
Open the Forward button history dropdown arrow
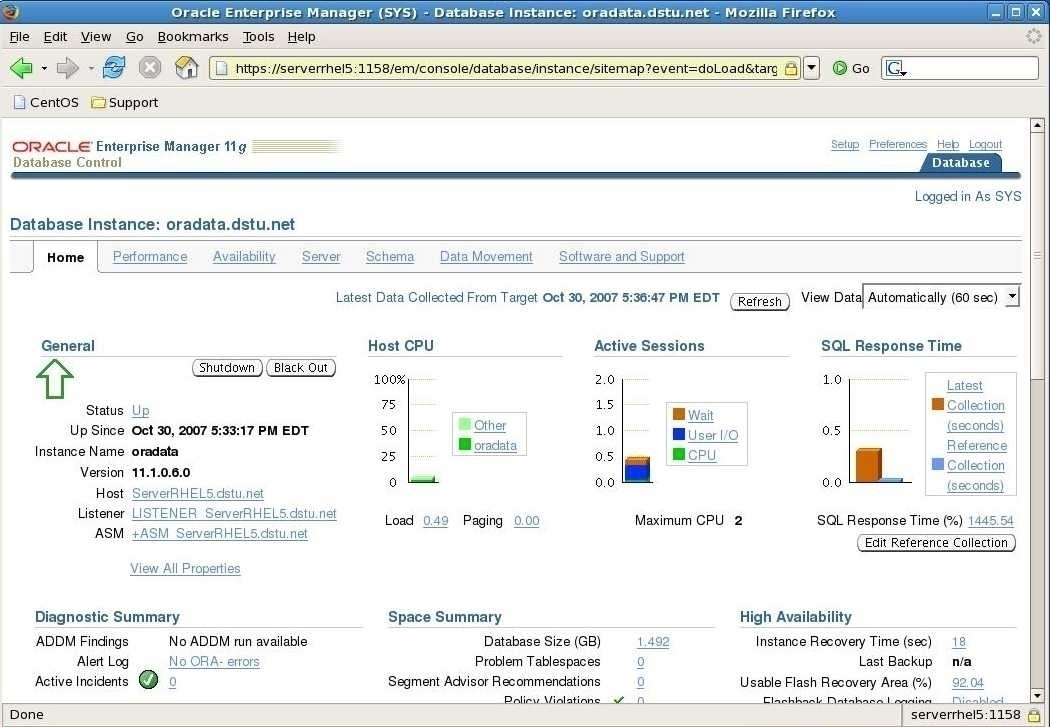(x=90, y=68)
